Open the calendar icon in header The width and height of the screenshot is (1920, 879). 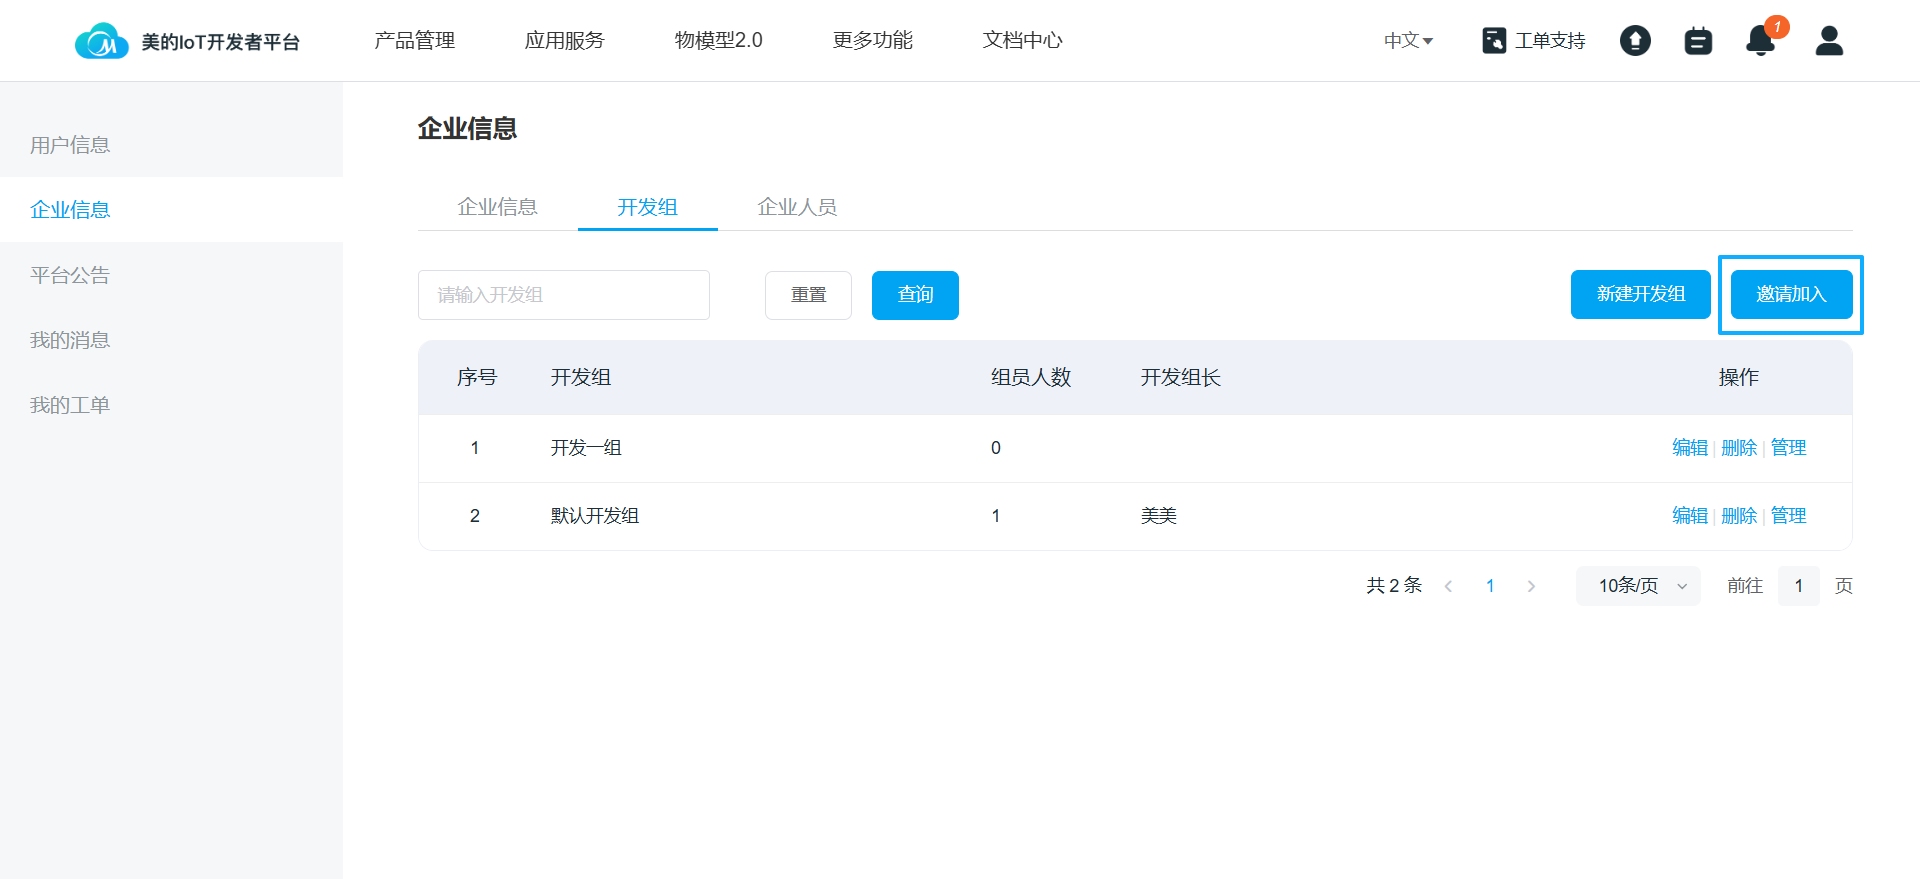point(1698,41)
